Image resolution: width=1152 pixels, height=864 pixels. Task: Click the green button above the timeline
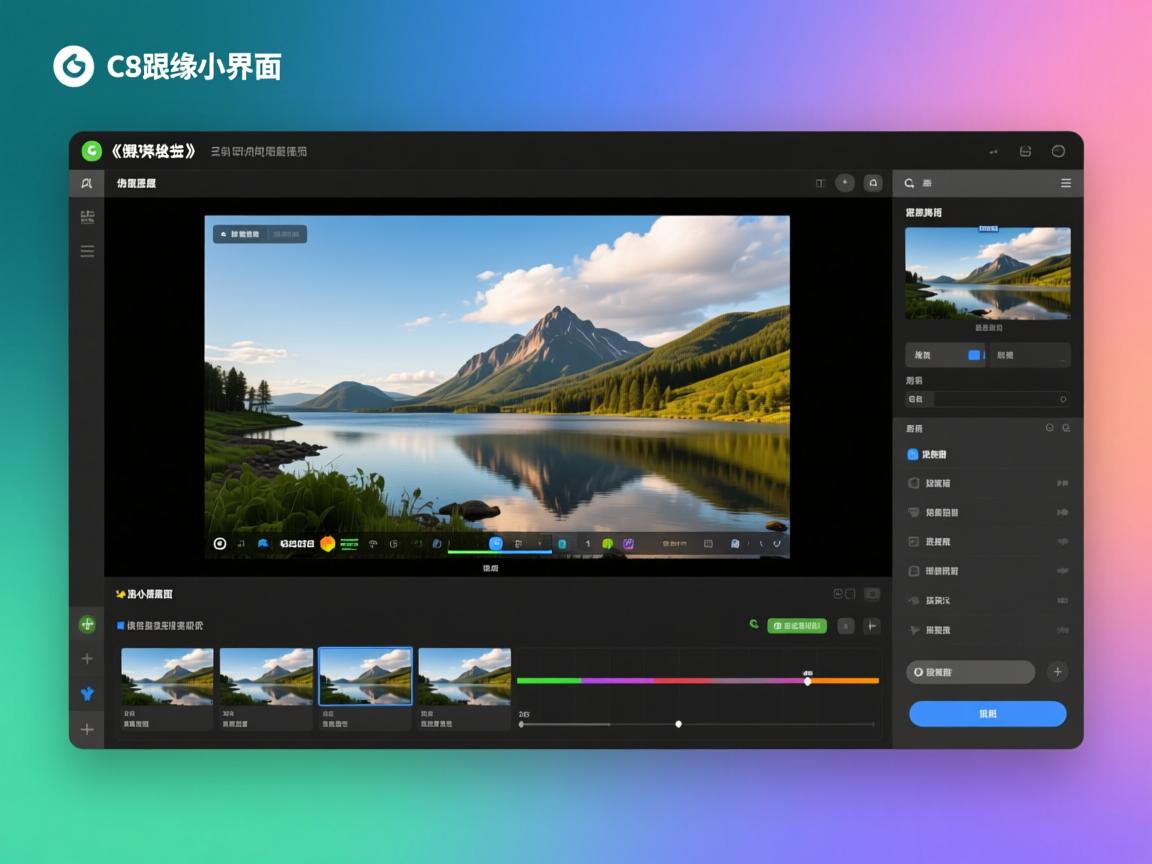[x=797, y=626]
